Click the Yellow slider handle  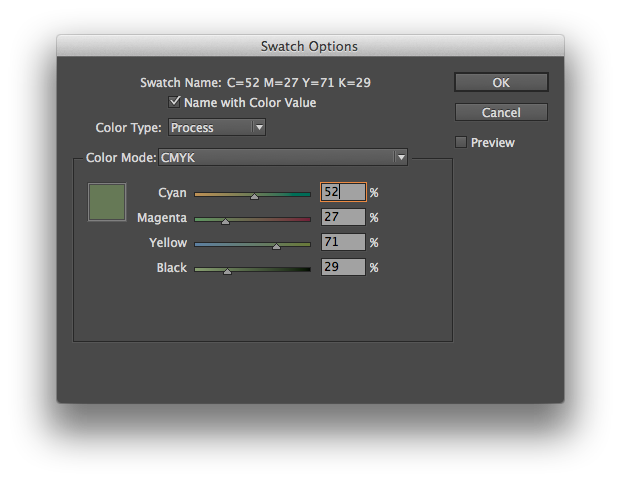coord(276,246)
